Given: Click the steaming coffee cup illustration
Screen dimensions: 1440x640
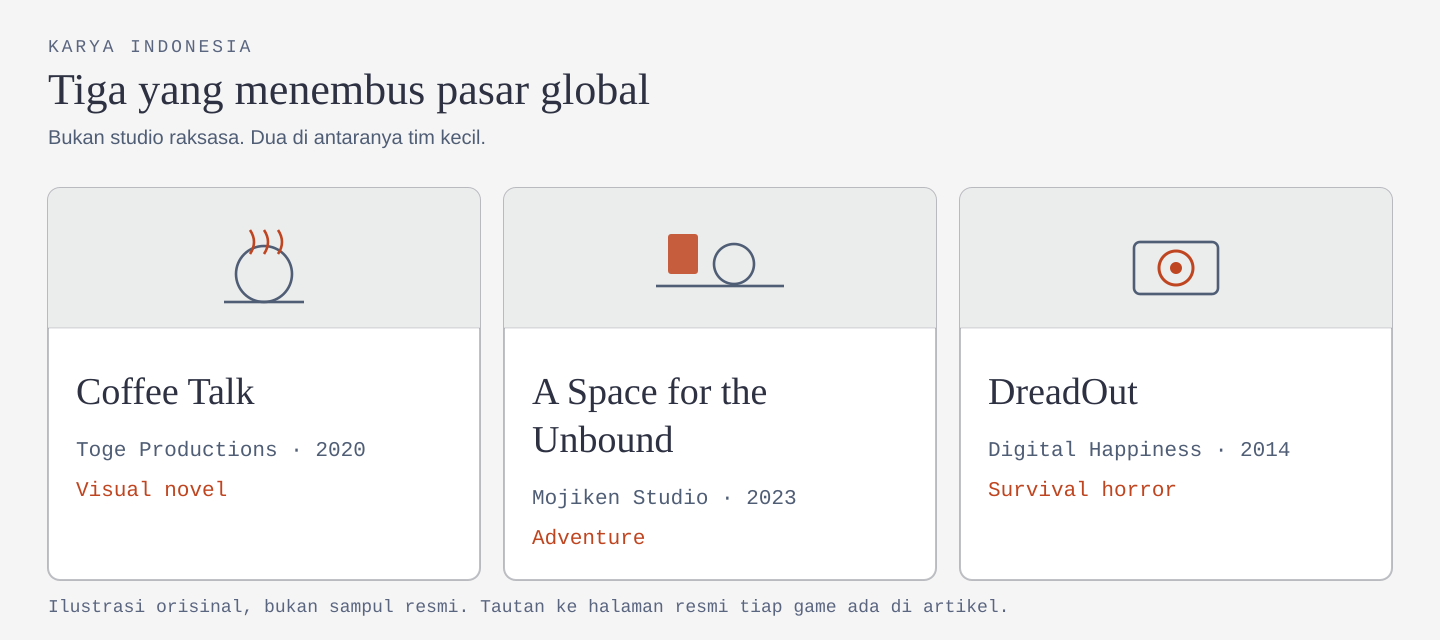Looking at the screenshot, I should pyautogui.click(x=264, y=266).
